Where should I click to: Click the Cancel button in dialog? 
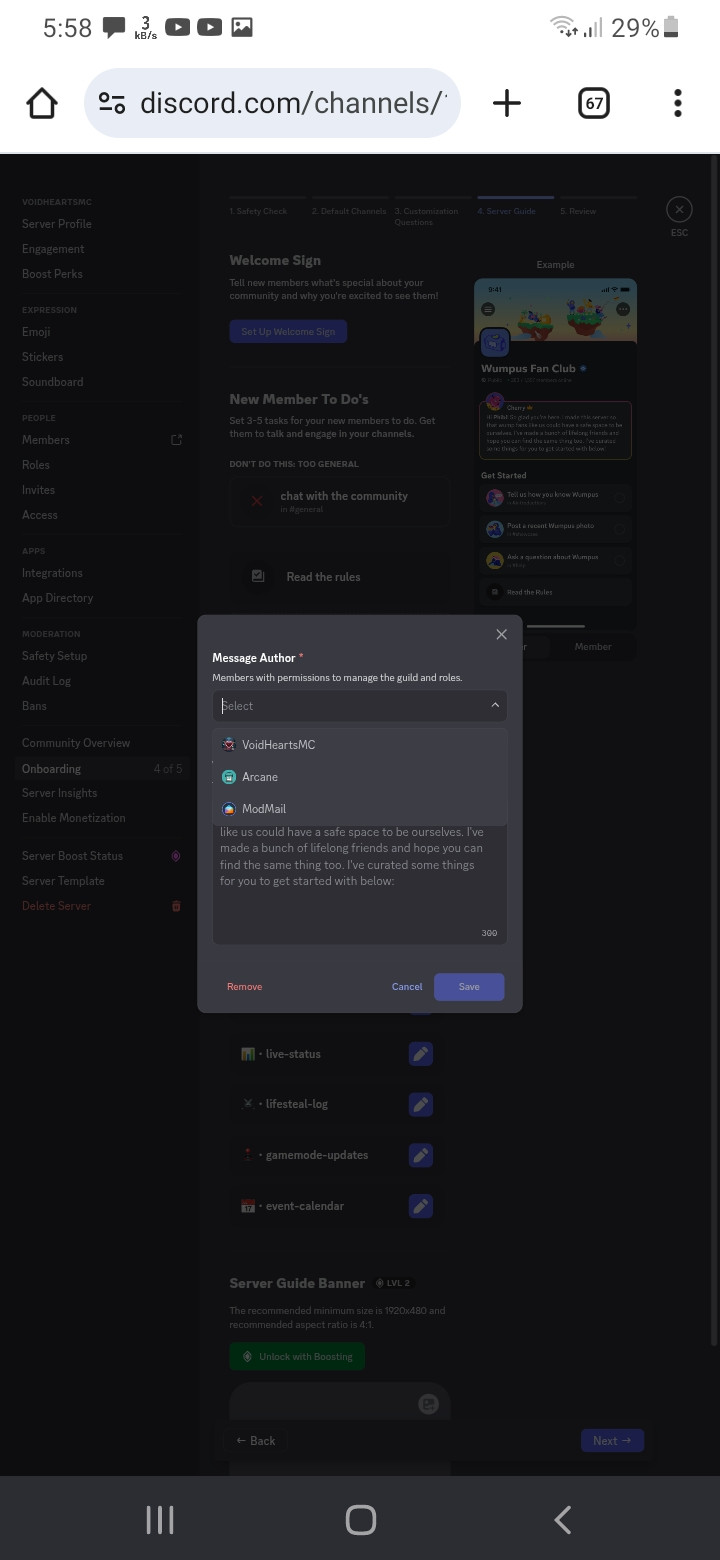(407, 987)
